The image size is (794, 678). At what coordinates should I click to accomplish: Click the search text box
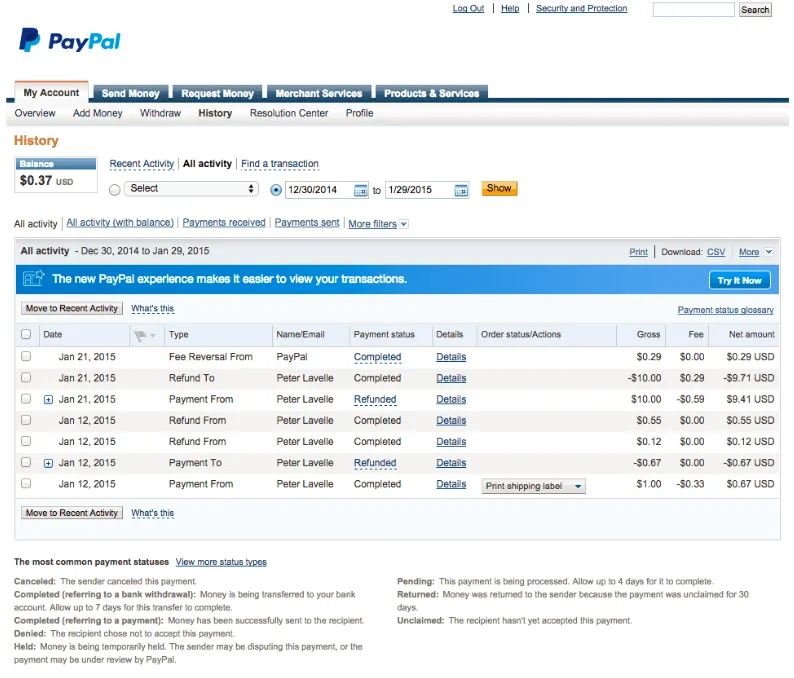pyautogui.click(x=693, y=10)
